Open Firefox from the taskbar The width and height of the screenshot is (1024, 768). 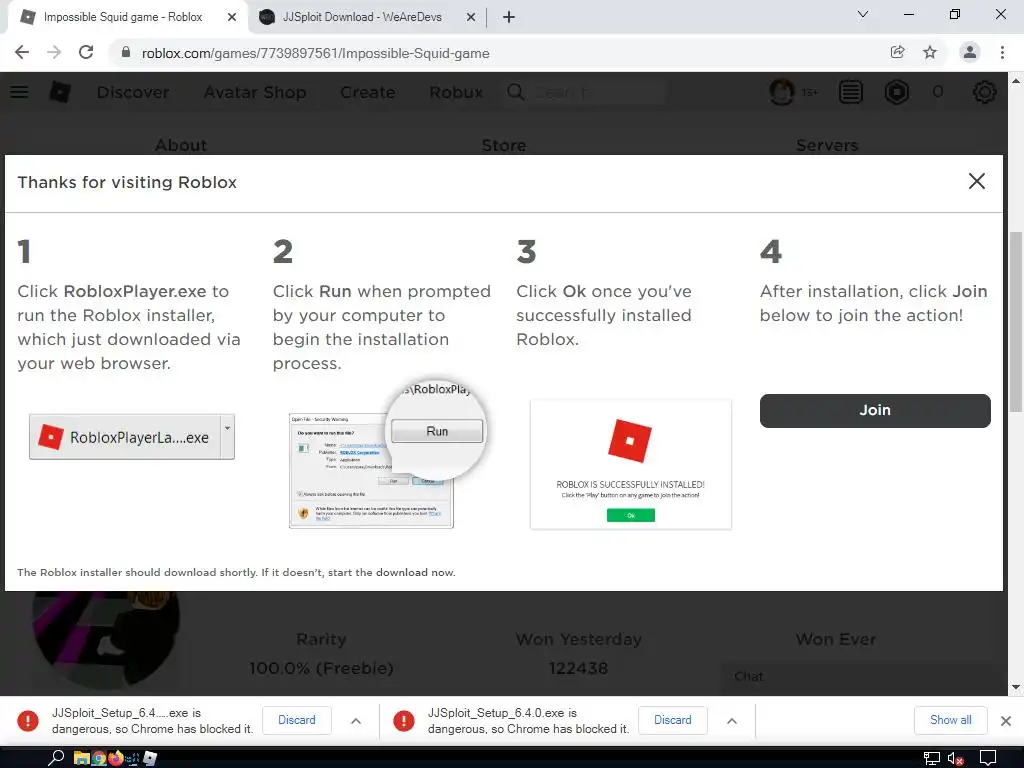[x=116, y=758]
